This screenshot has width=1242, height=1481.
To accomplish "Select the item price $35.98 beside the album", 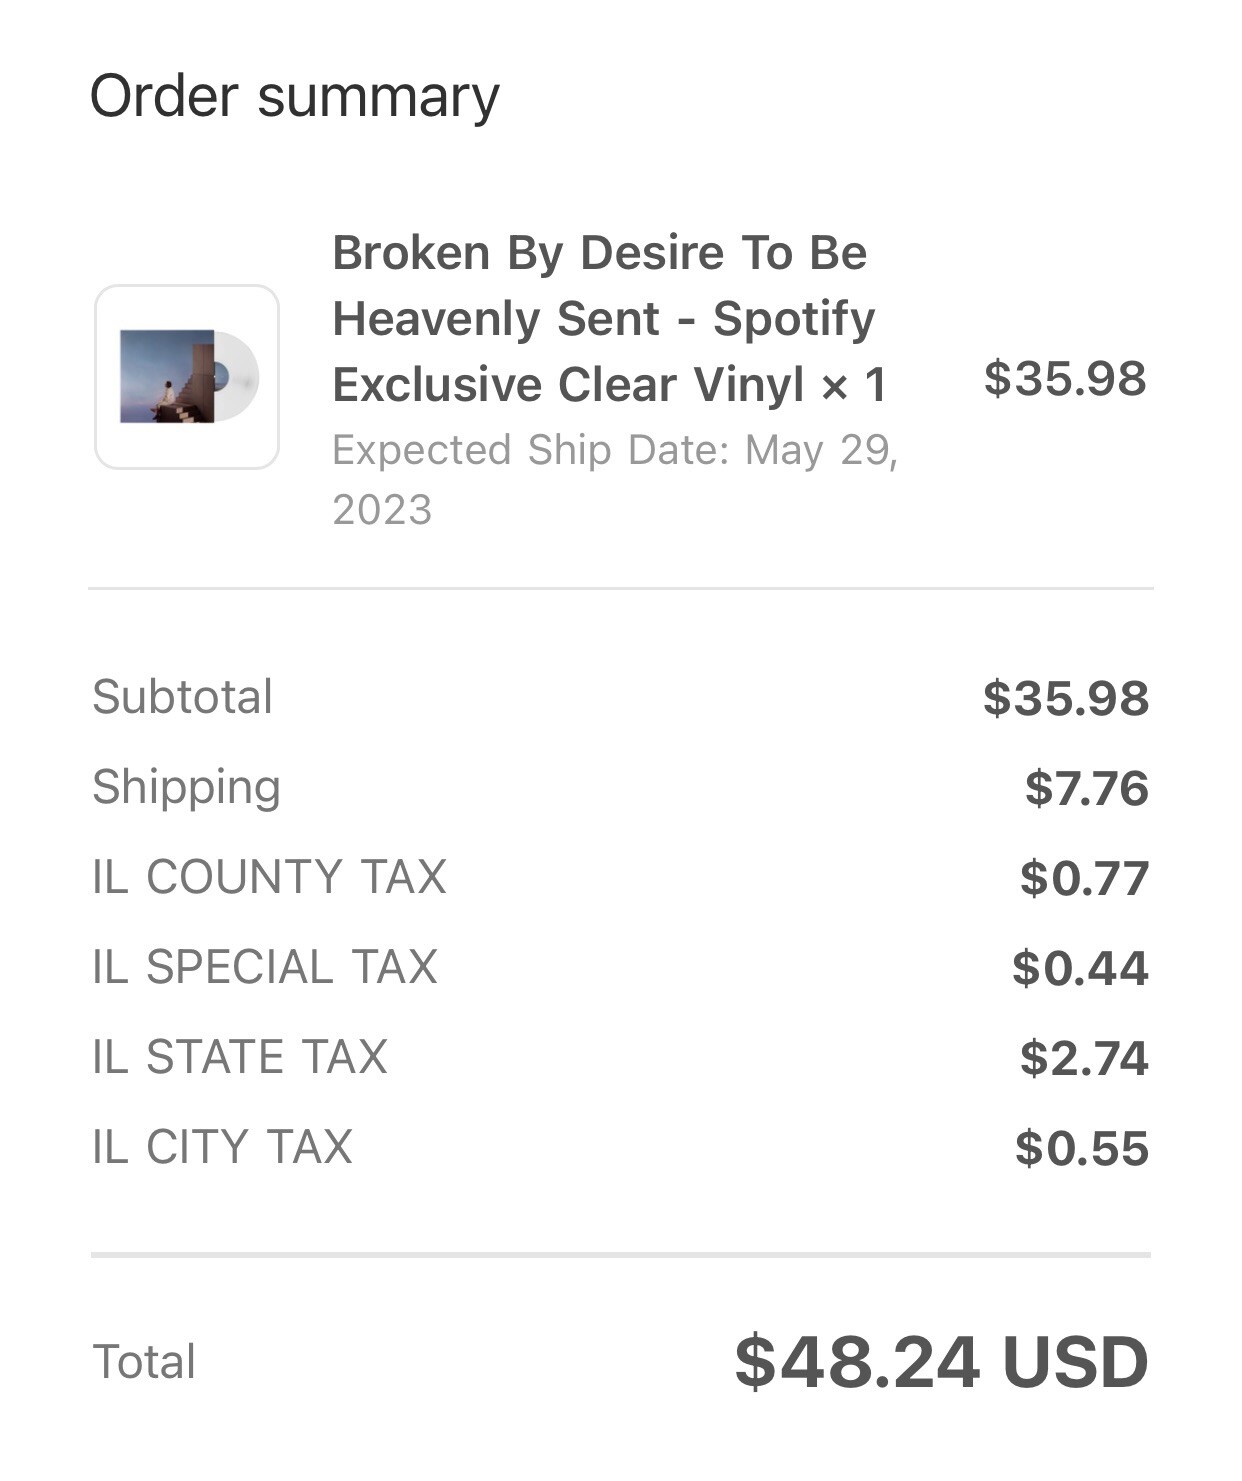I will (x=1065, y=378).
